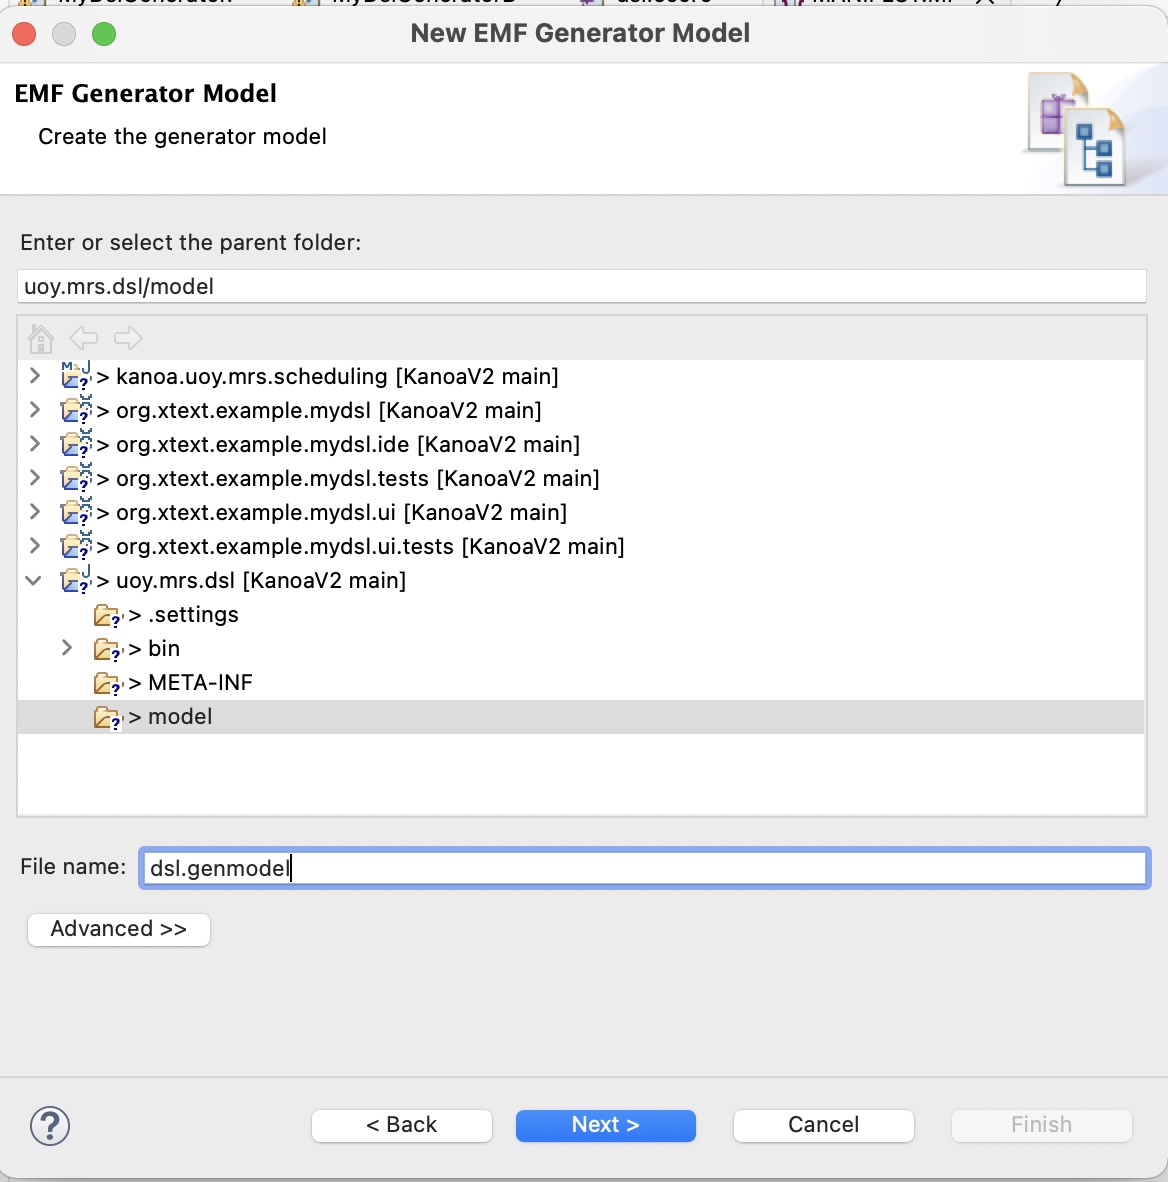
Task: Collapse the uoy.mrs.dsl project tree
Action: point(34,580)
